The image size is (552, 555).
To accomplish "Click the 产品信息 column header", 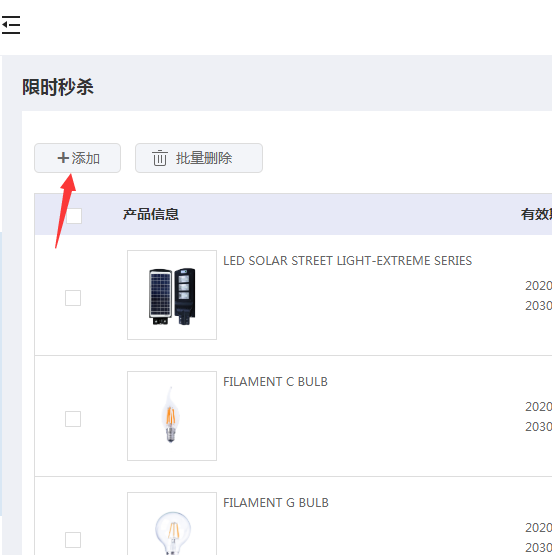I will 151,214.
